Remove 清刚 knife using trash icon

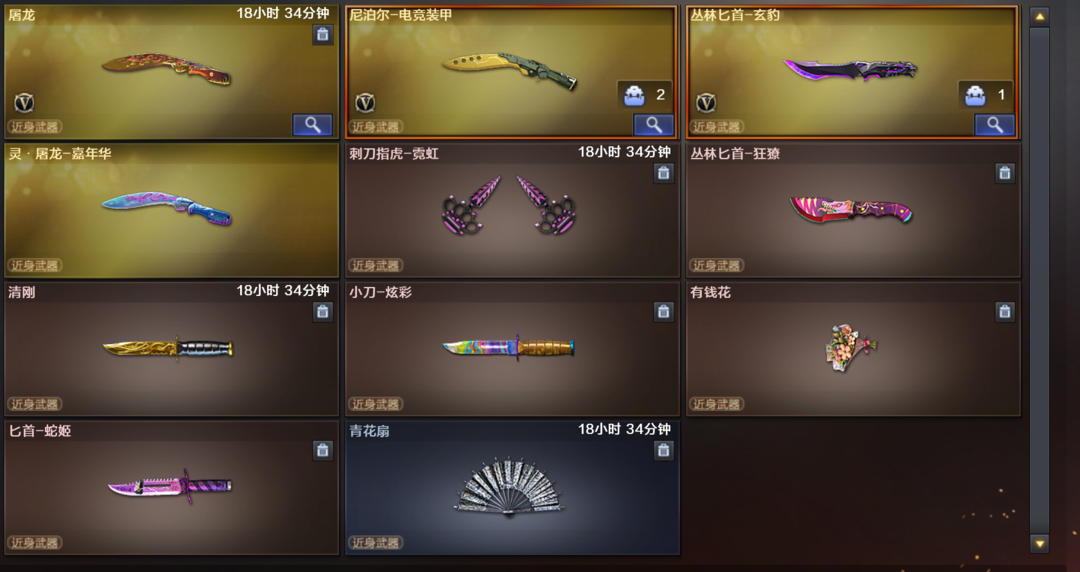pyautogui.click(x=322, y=311)
